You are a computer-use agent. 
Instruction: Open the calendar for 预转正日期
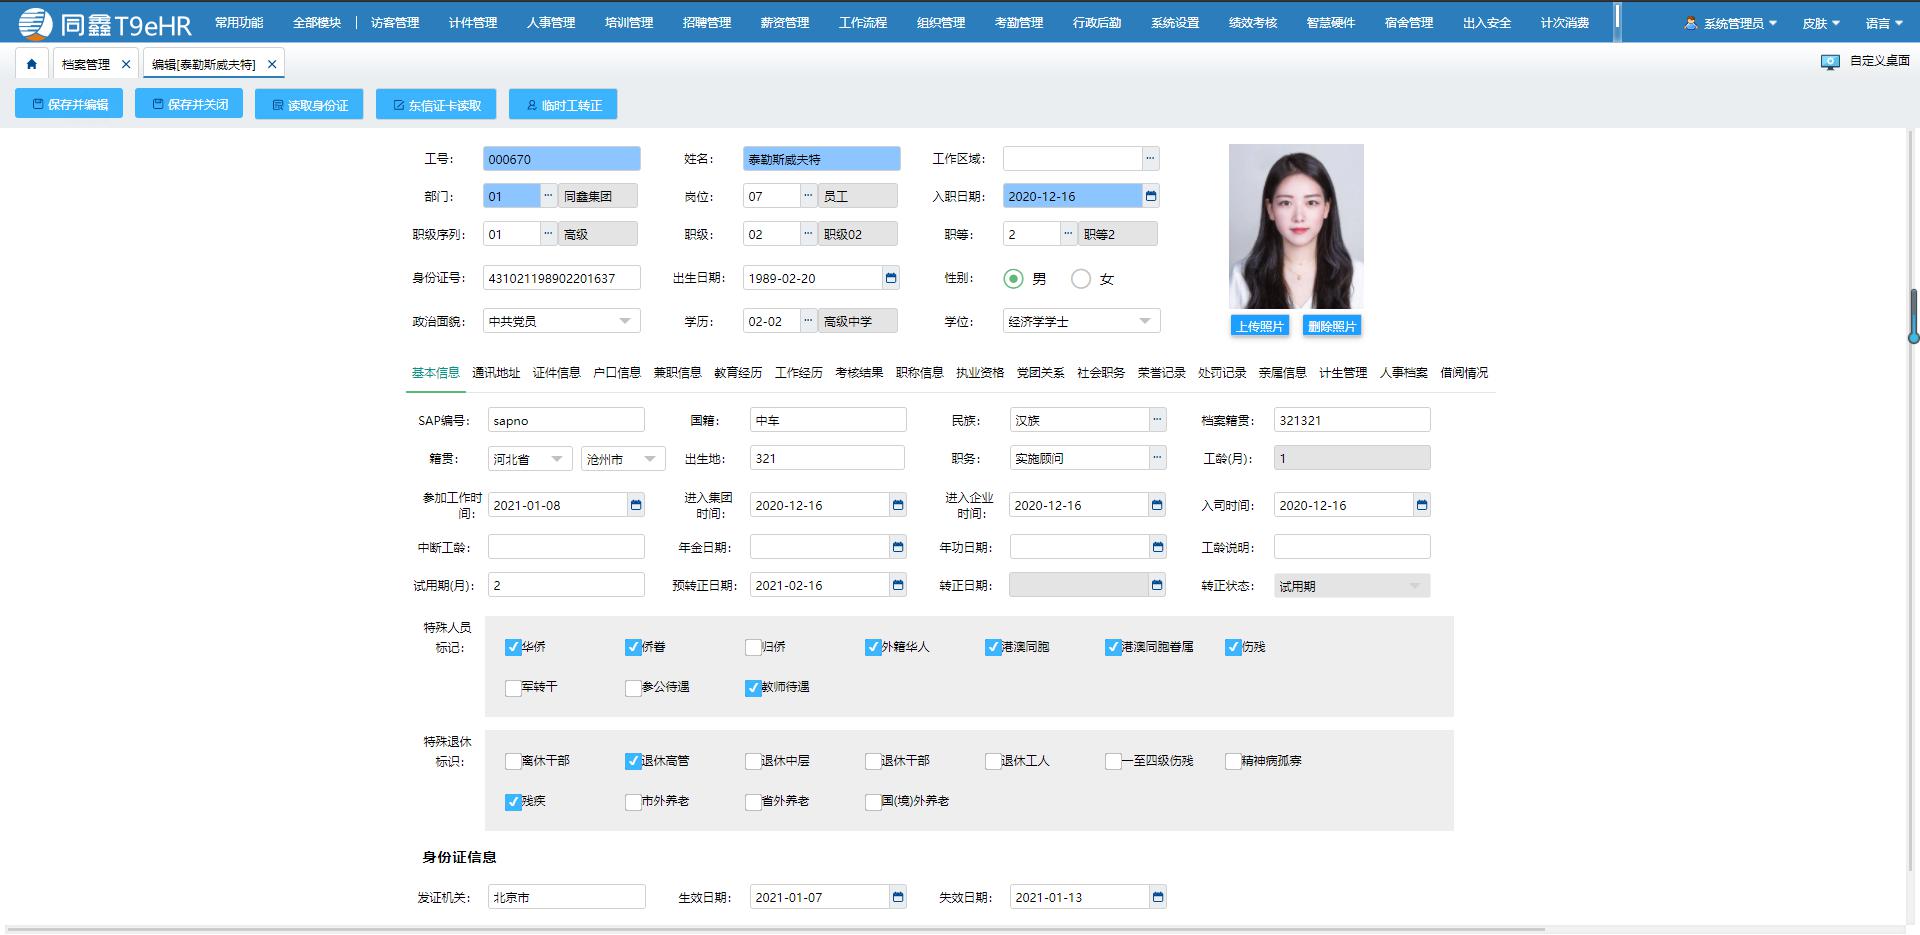[x=897, y=584]
